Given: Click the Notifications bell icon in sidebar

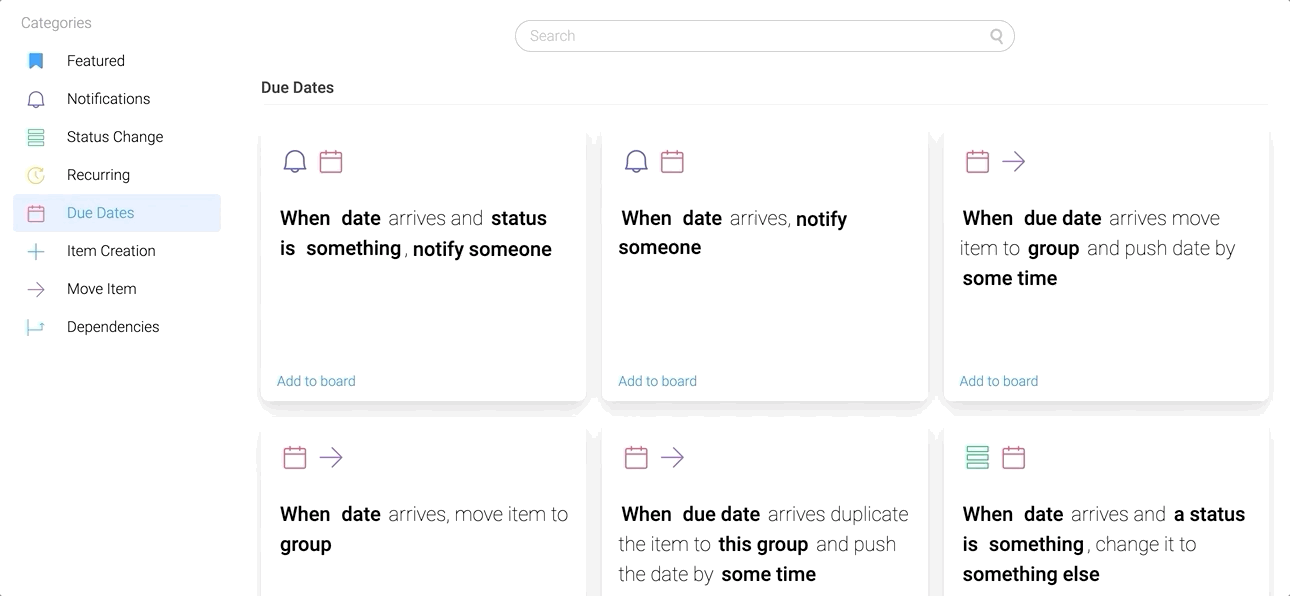Looking at the screenshot, I should click(36, 99).
